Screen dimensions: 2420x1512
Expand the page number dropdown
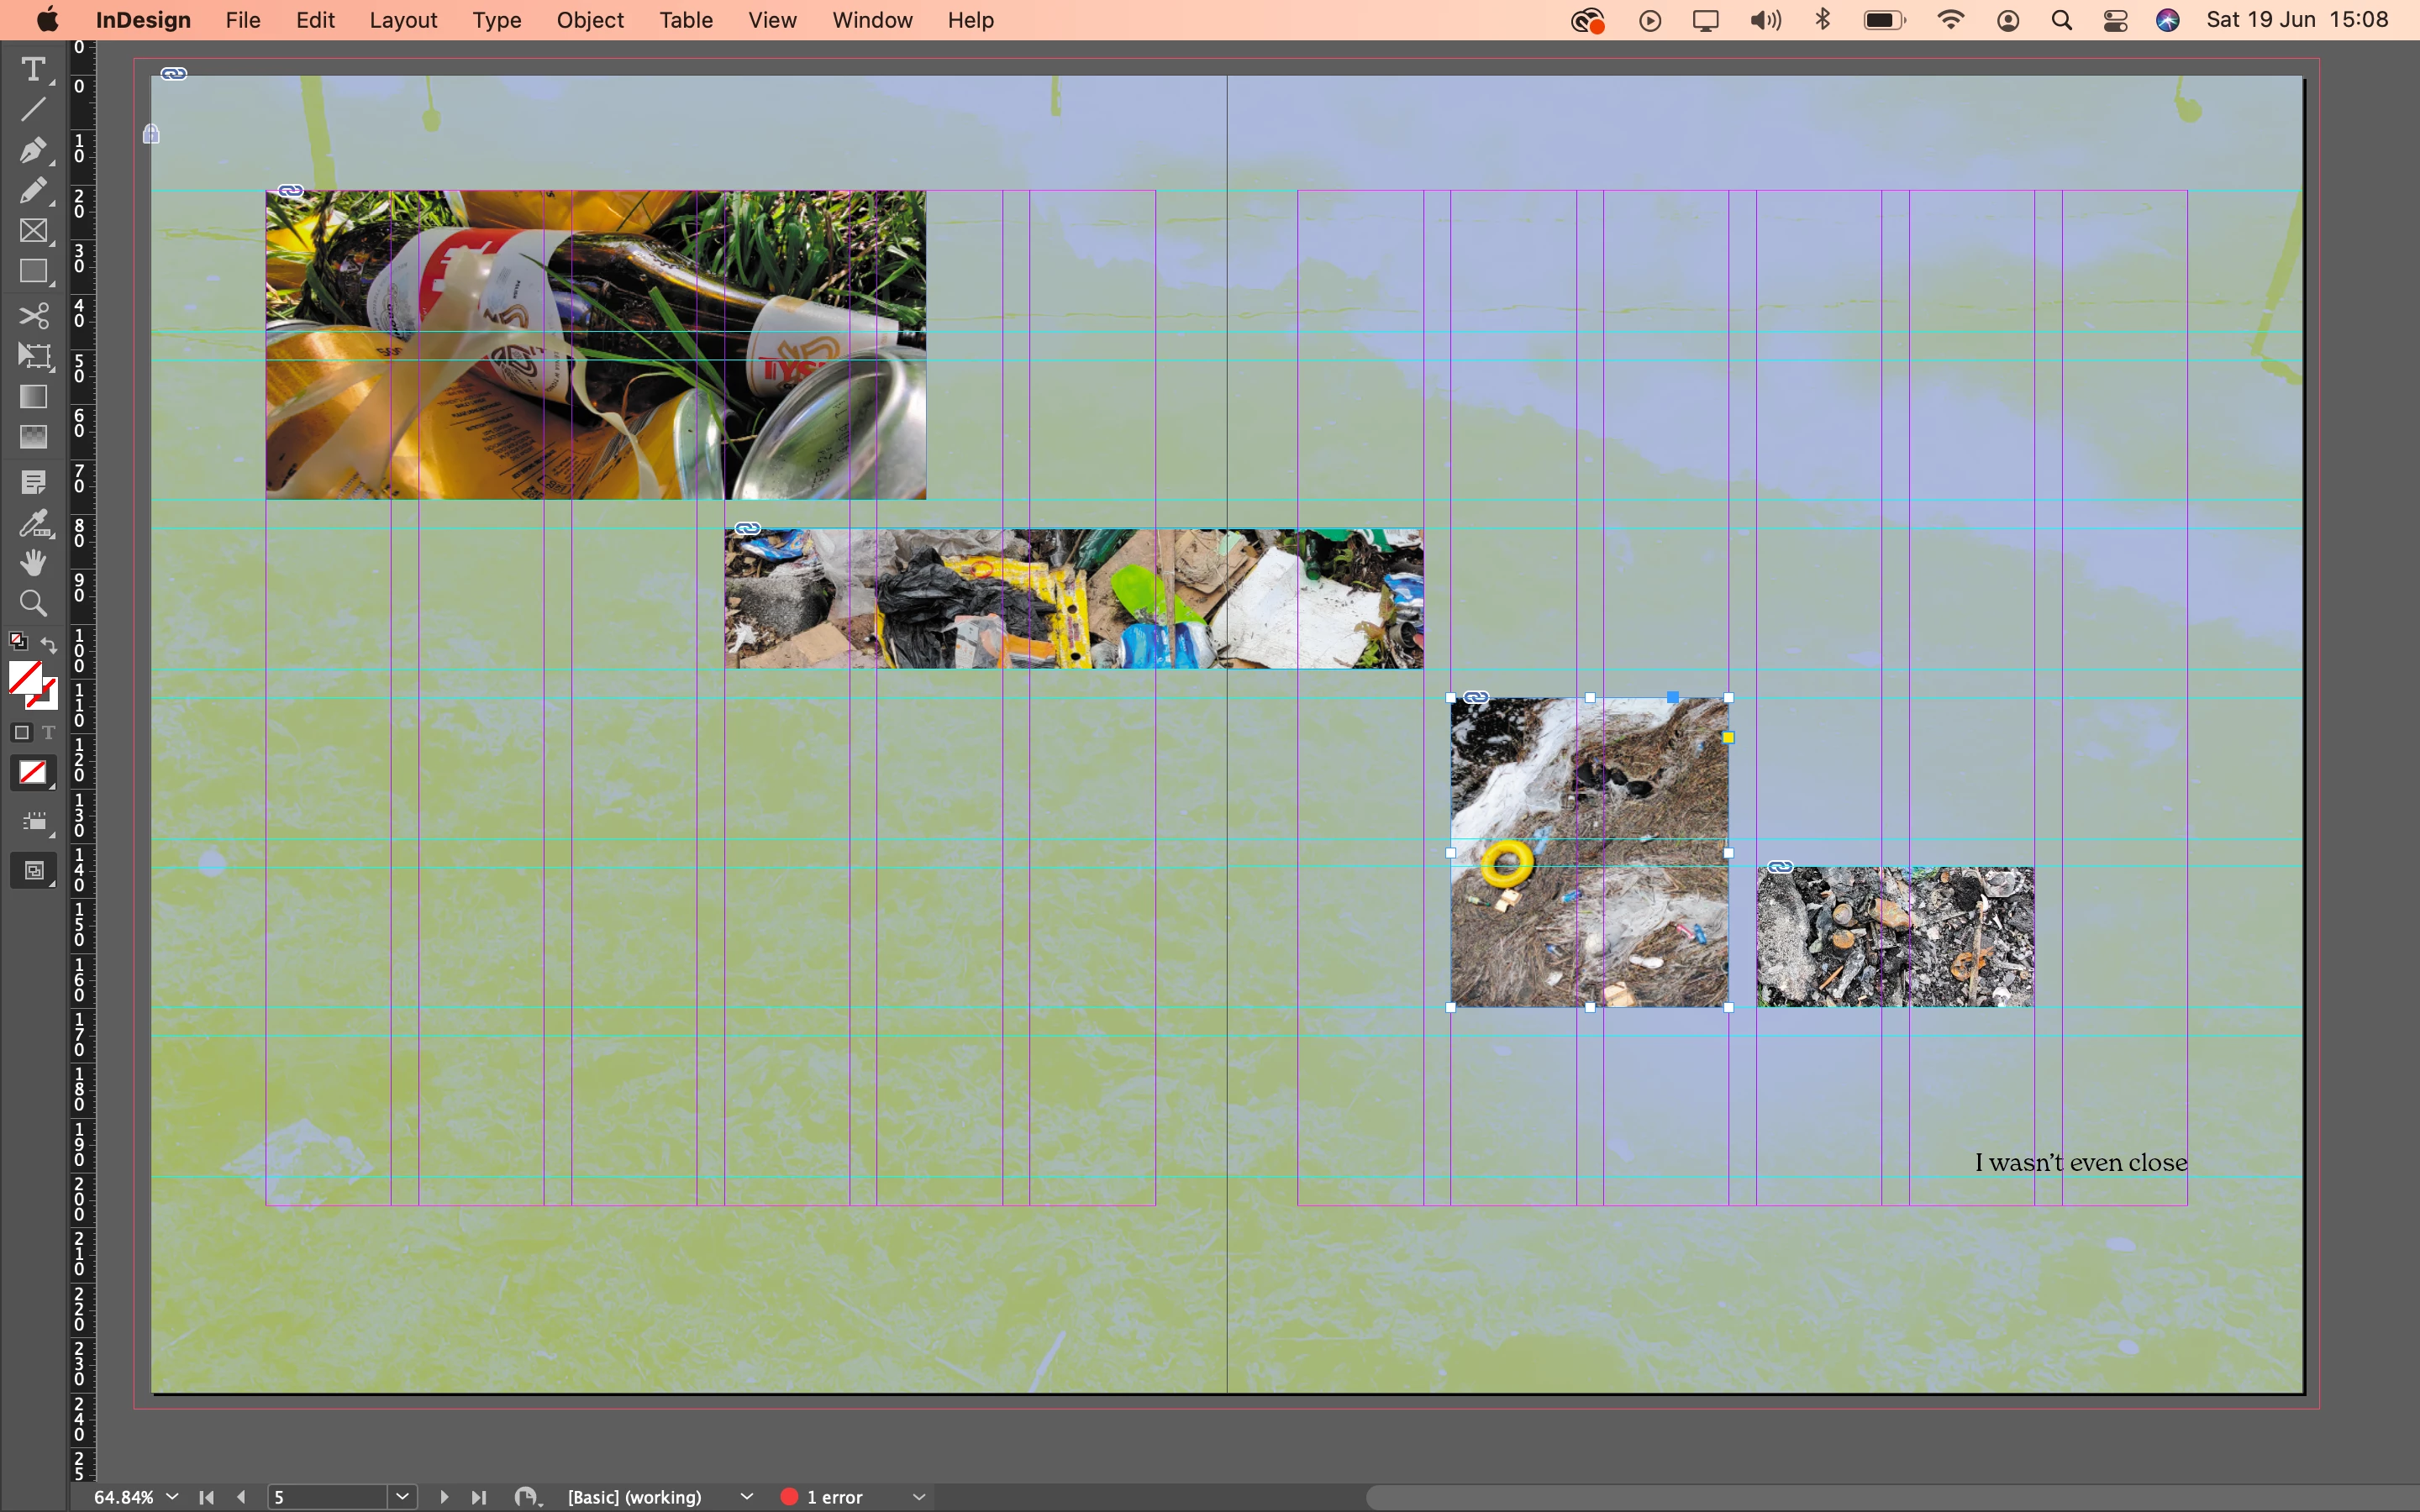click(x=402, y=1496)
